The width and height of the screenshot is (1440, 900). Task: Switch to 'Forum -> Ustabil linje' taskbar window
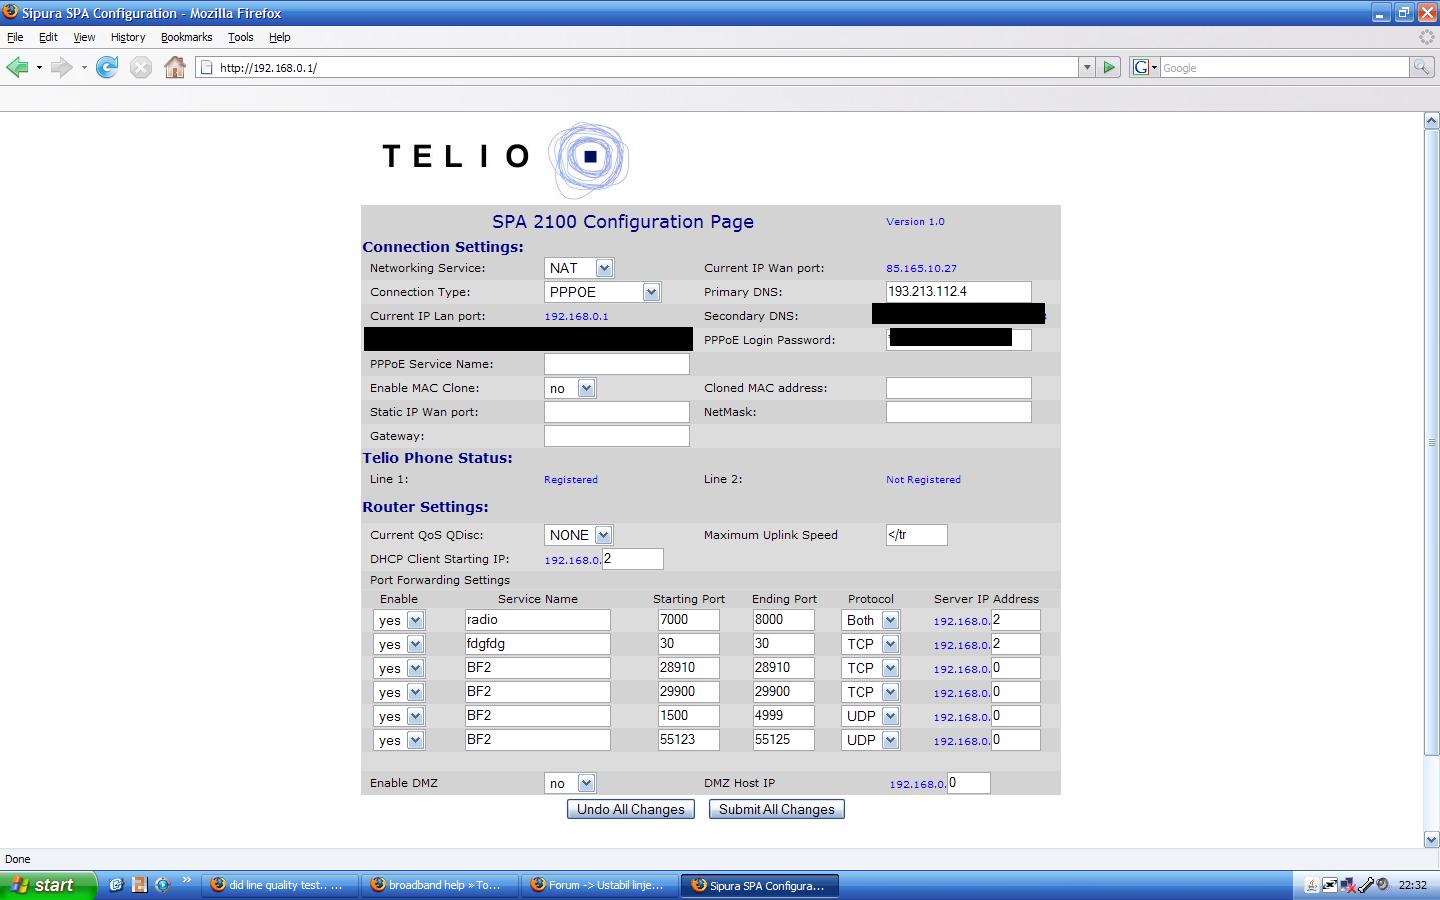[599, 885]
